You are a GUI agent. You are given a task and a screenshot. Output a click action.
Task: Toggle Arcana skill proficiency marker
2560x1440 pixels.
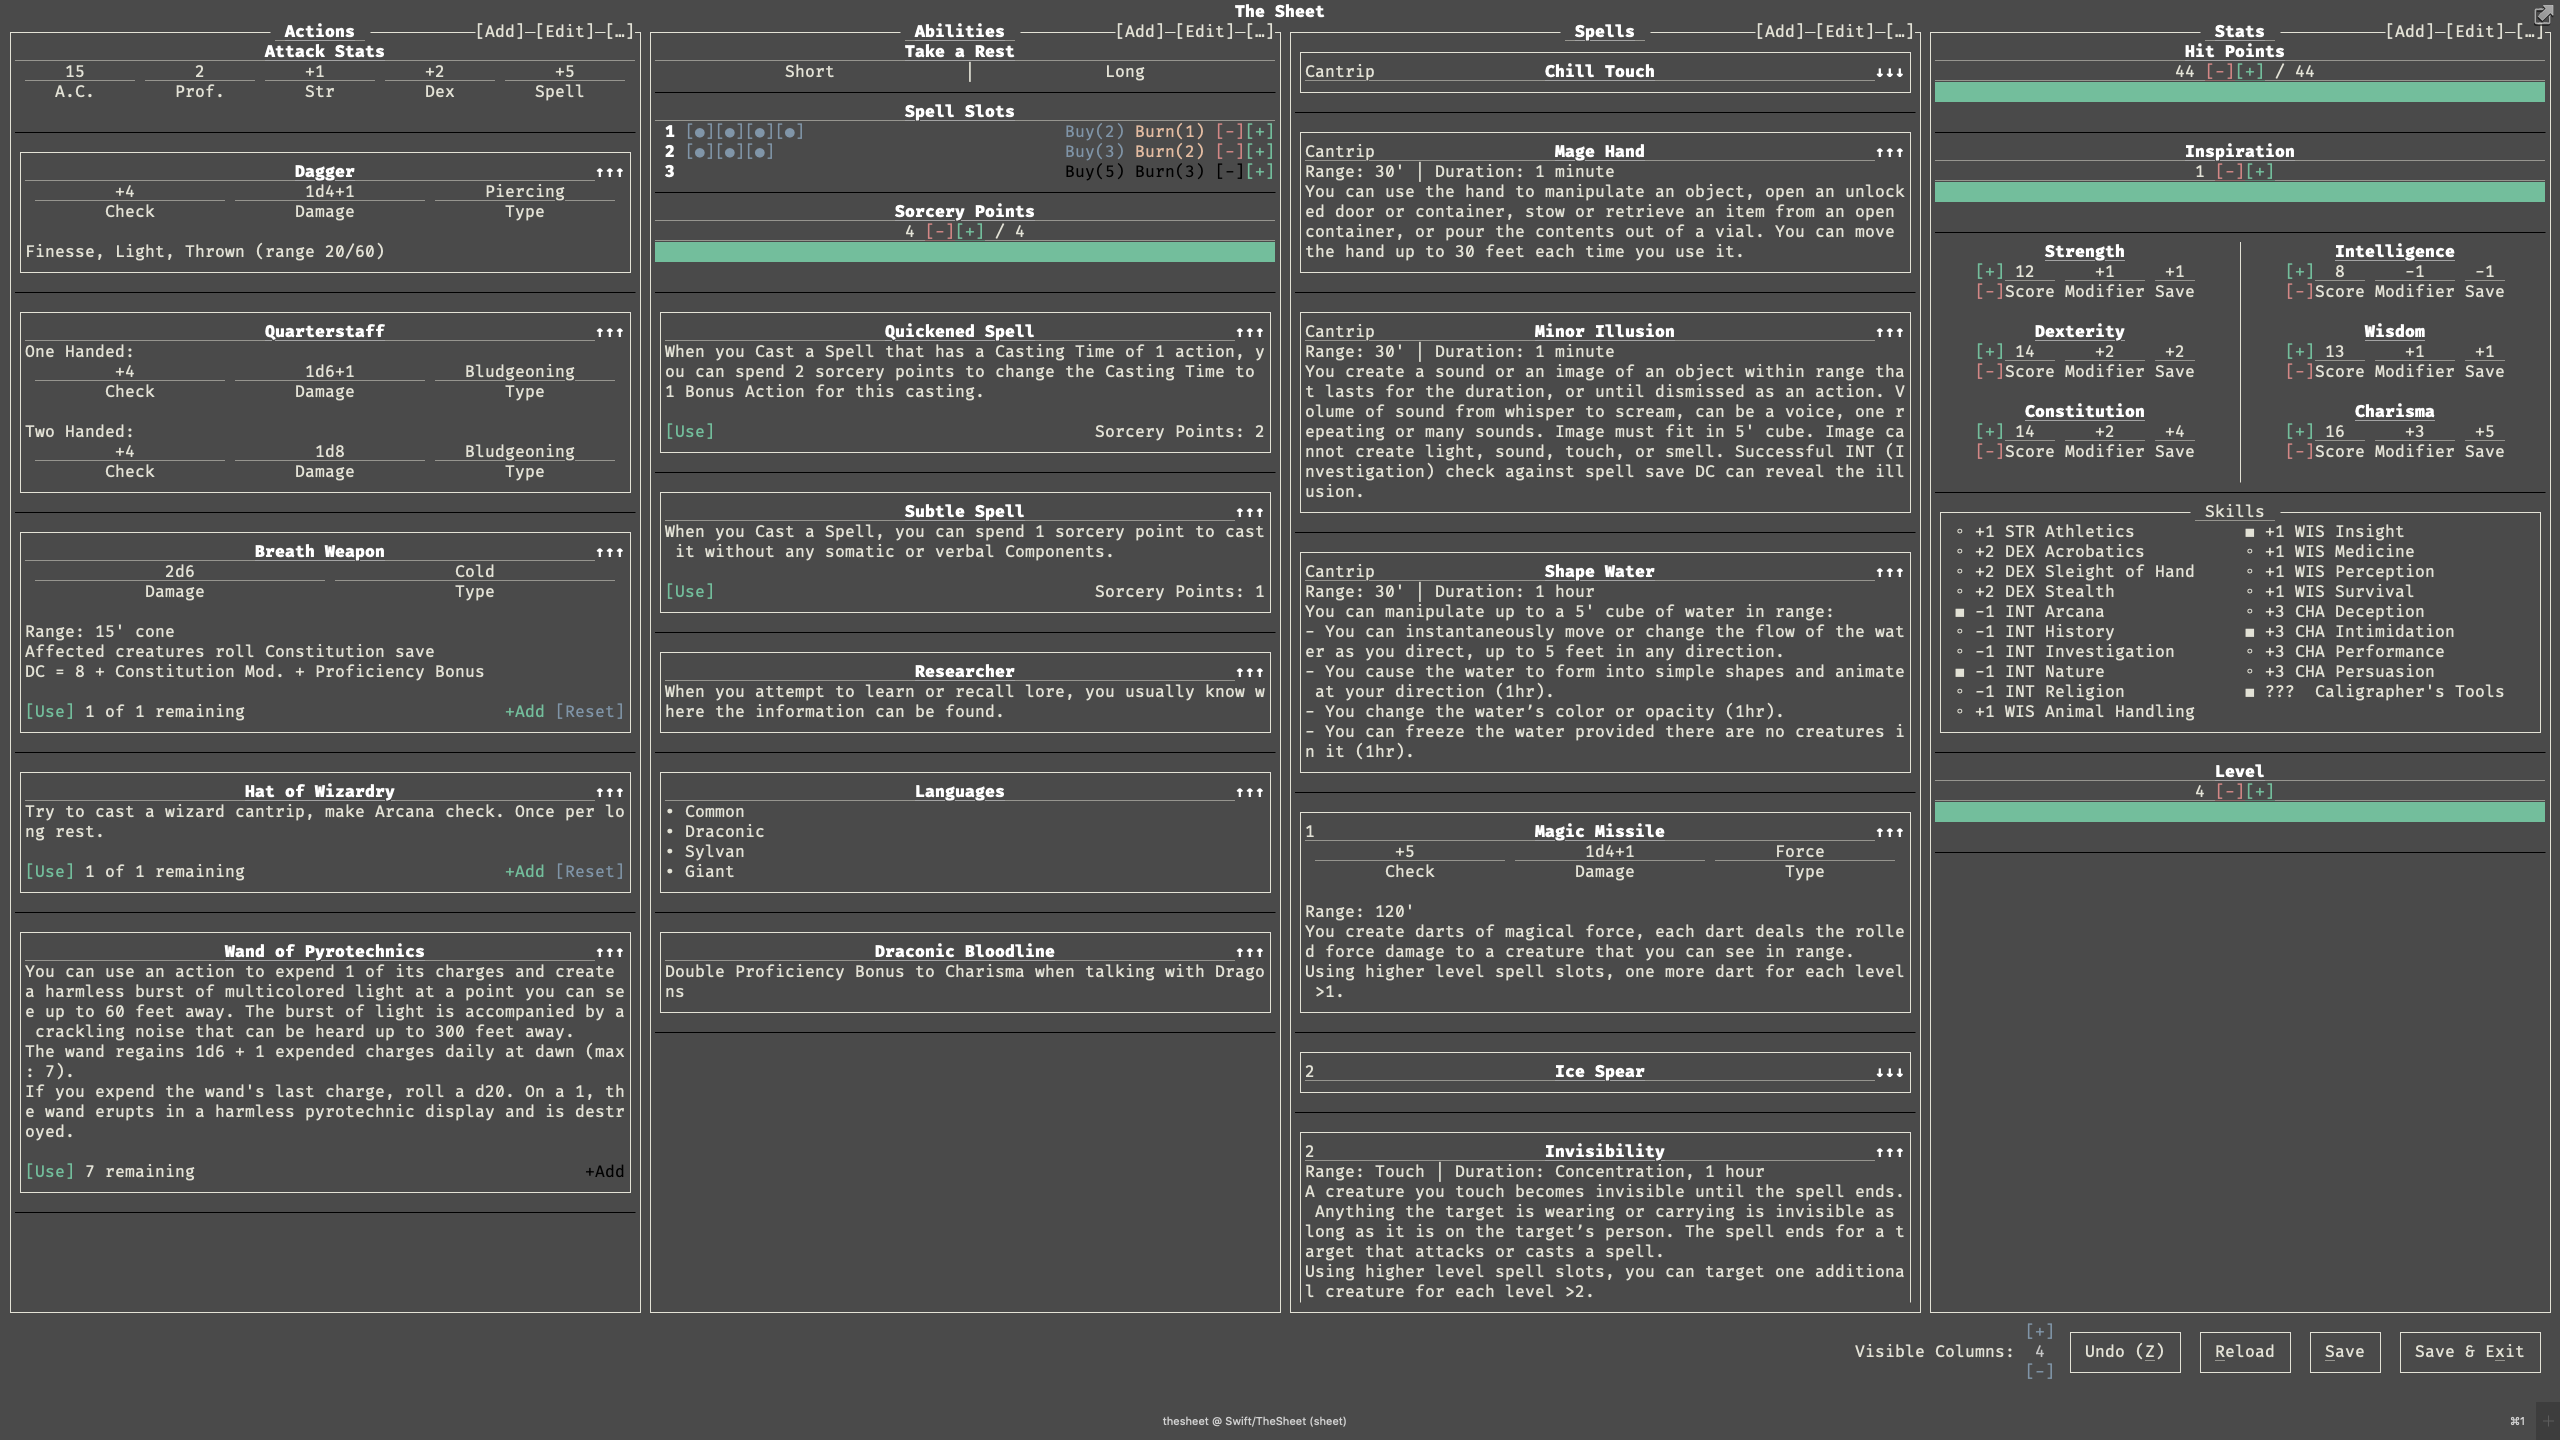[1959, 612]
